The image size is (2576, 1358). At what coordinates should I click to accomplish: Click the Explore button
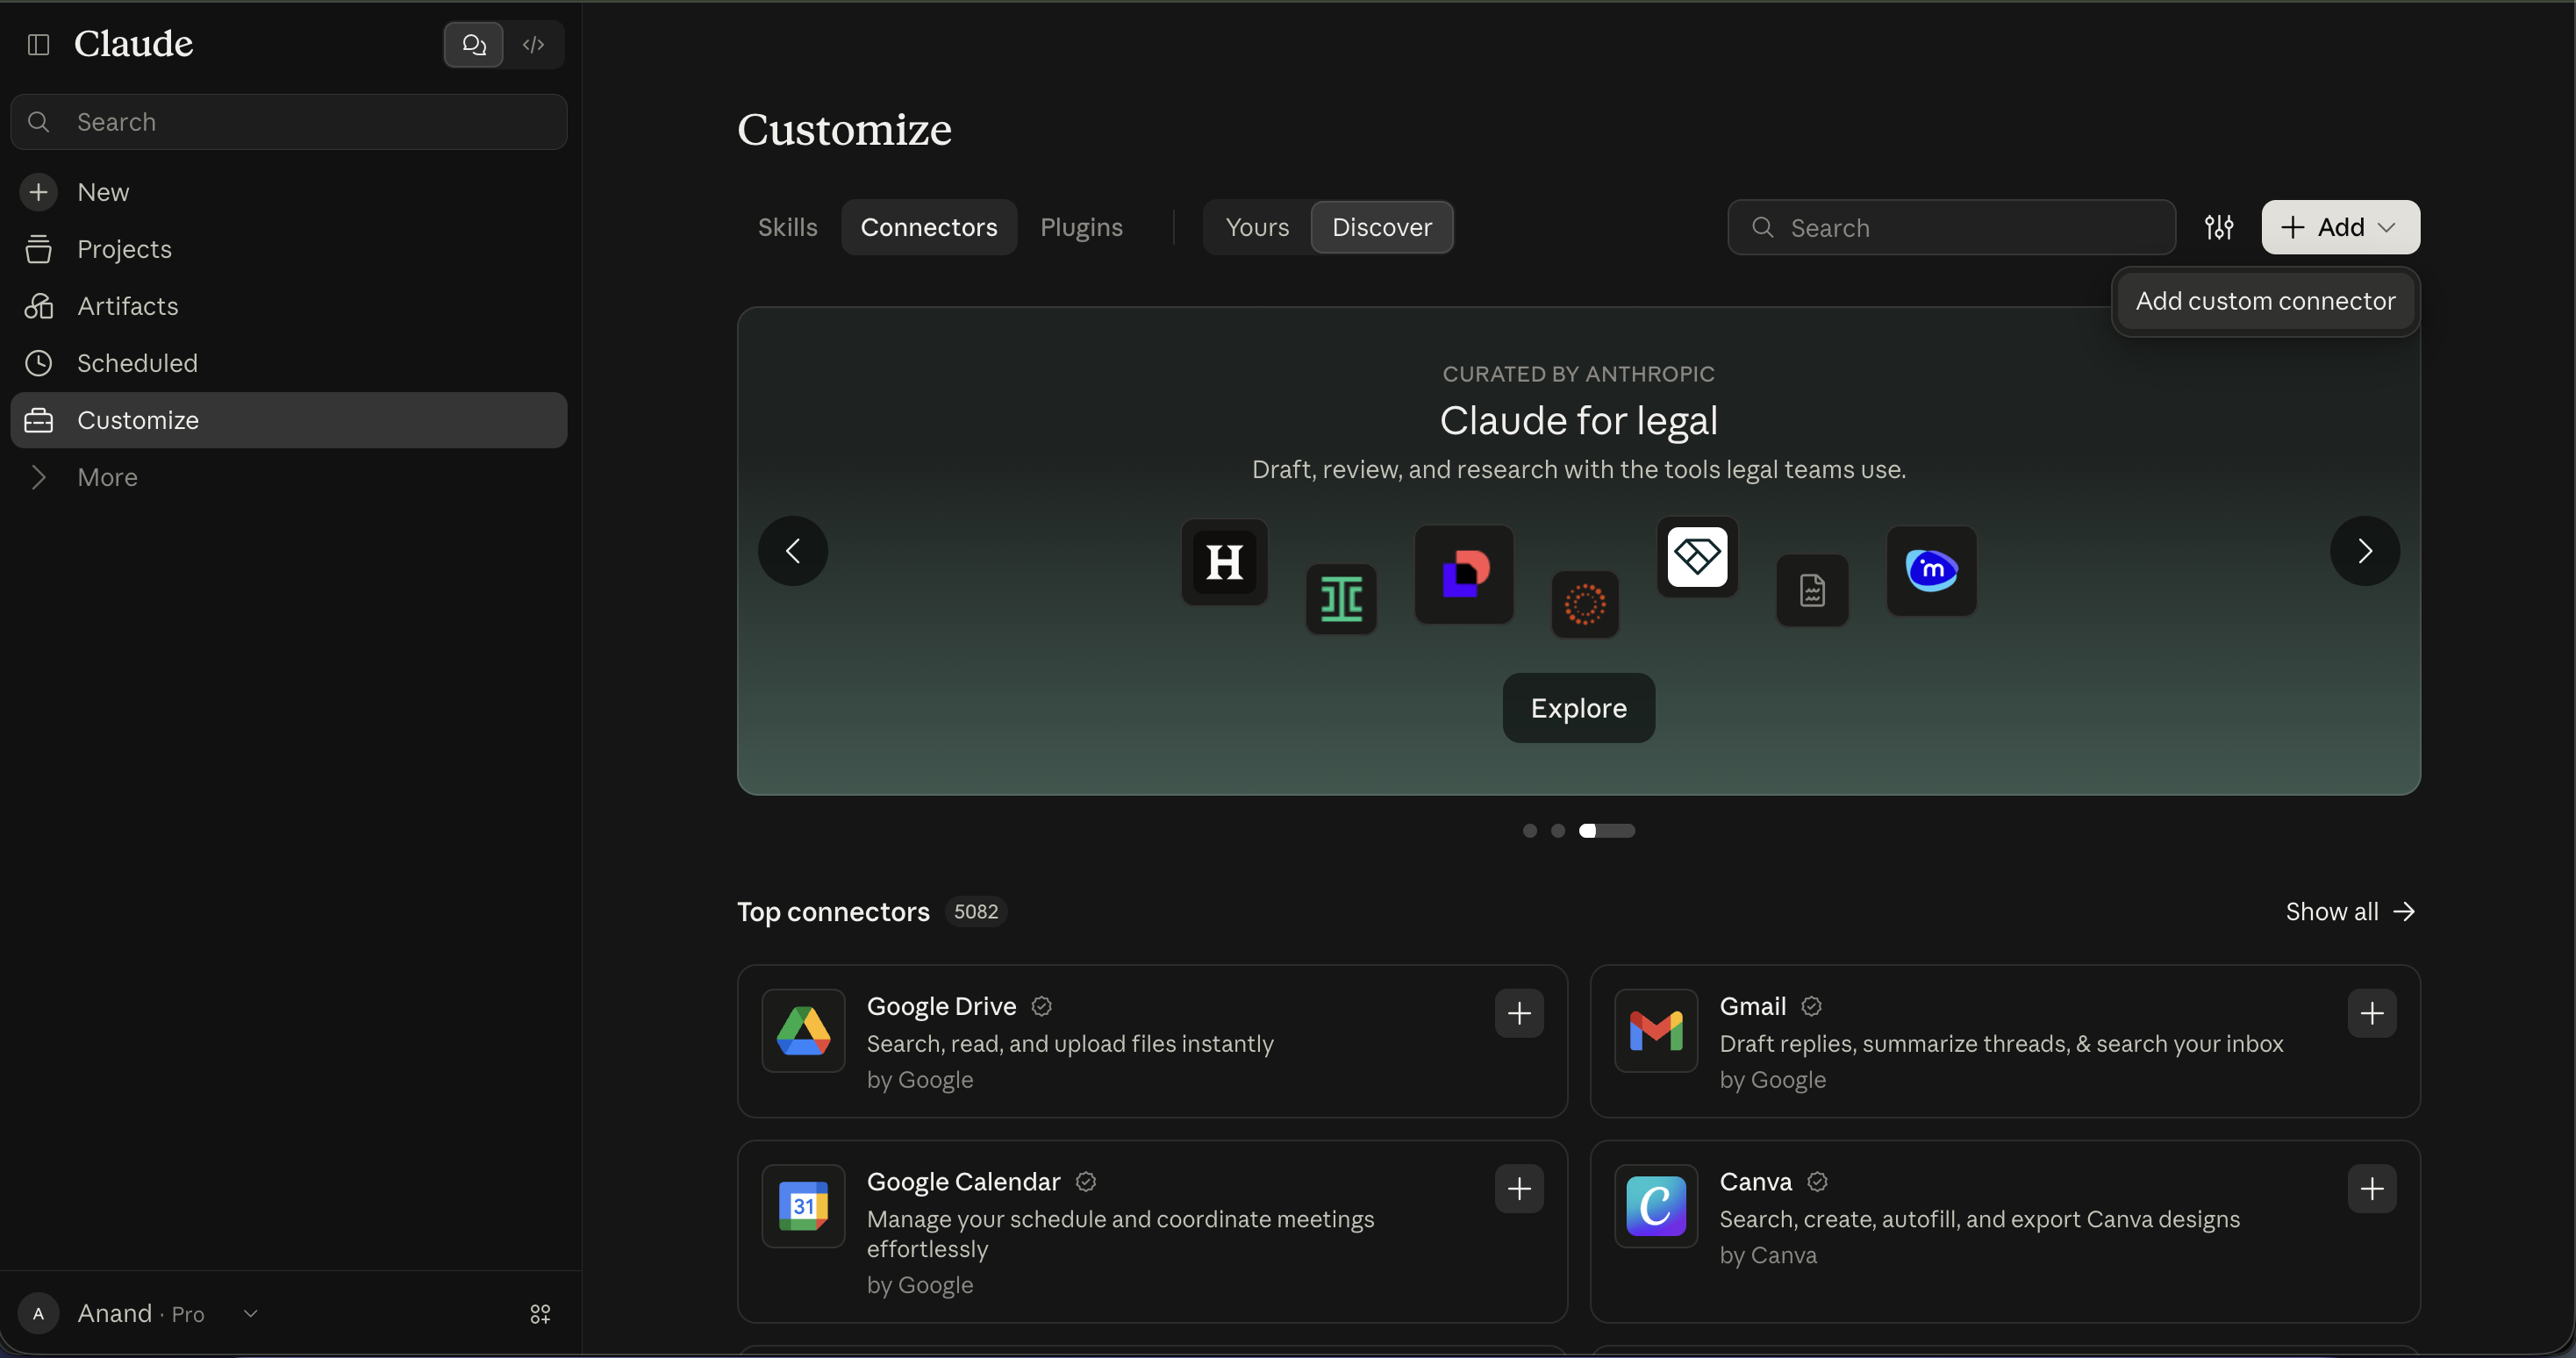click(x=1578, y=708)
